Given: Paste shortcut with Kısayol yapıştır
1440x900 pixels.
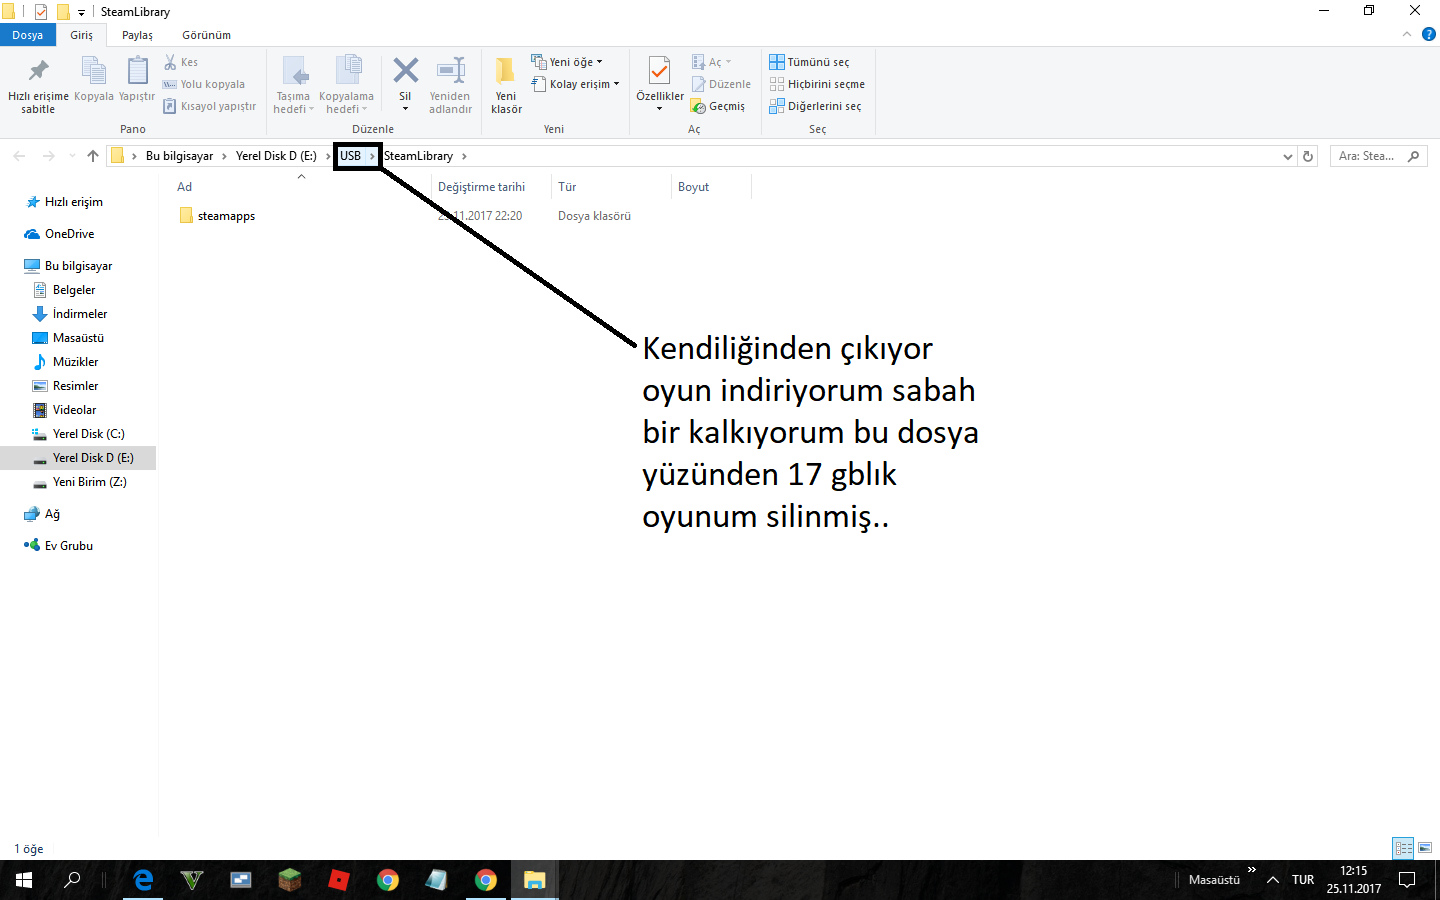Looking at the screenshot, I should click(x=210, y=106).
